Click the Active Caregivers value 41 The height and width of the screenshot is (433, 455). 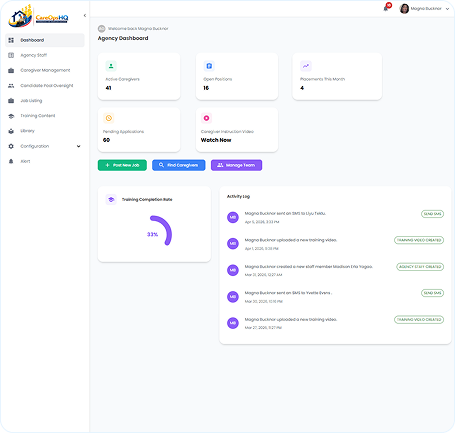tap(108, 88)
